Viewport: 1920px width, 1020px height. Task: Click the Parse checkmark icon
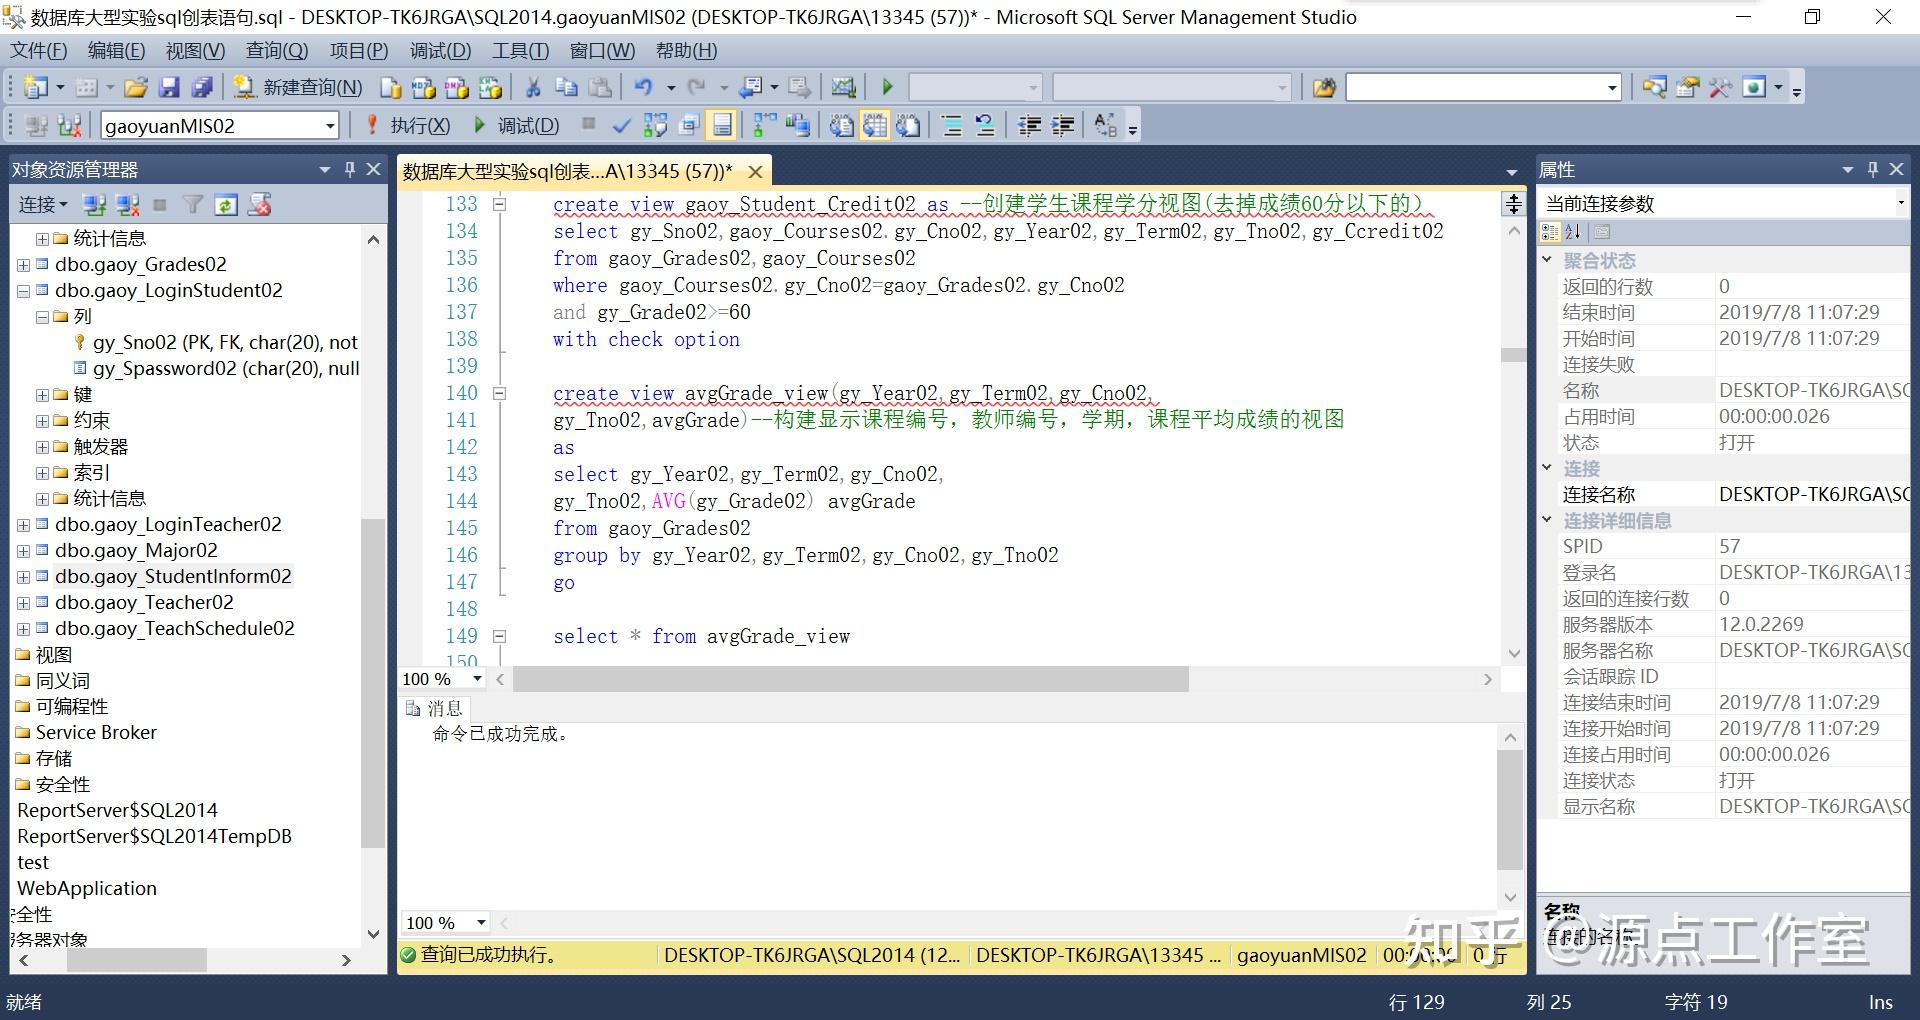point(621,126)
